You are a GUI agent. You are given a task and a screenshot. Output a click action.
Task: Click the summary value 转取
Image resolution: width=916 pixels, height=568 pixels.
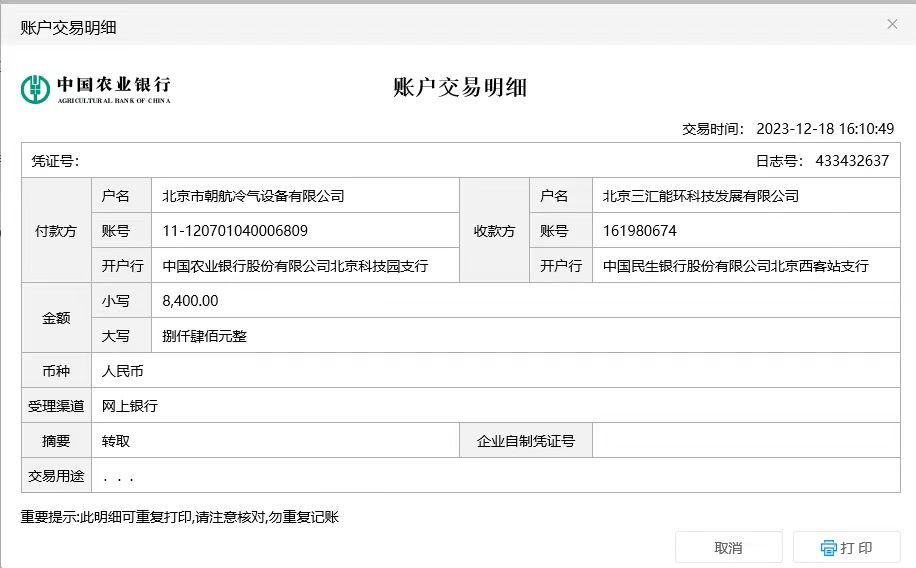pyautogui.click(x=116, y=441)
